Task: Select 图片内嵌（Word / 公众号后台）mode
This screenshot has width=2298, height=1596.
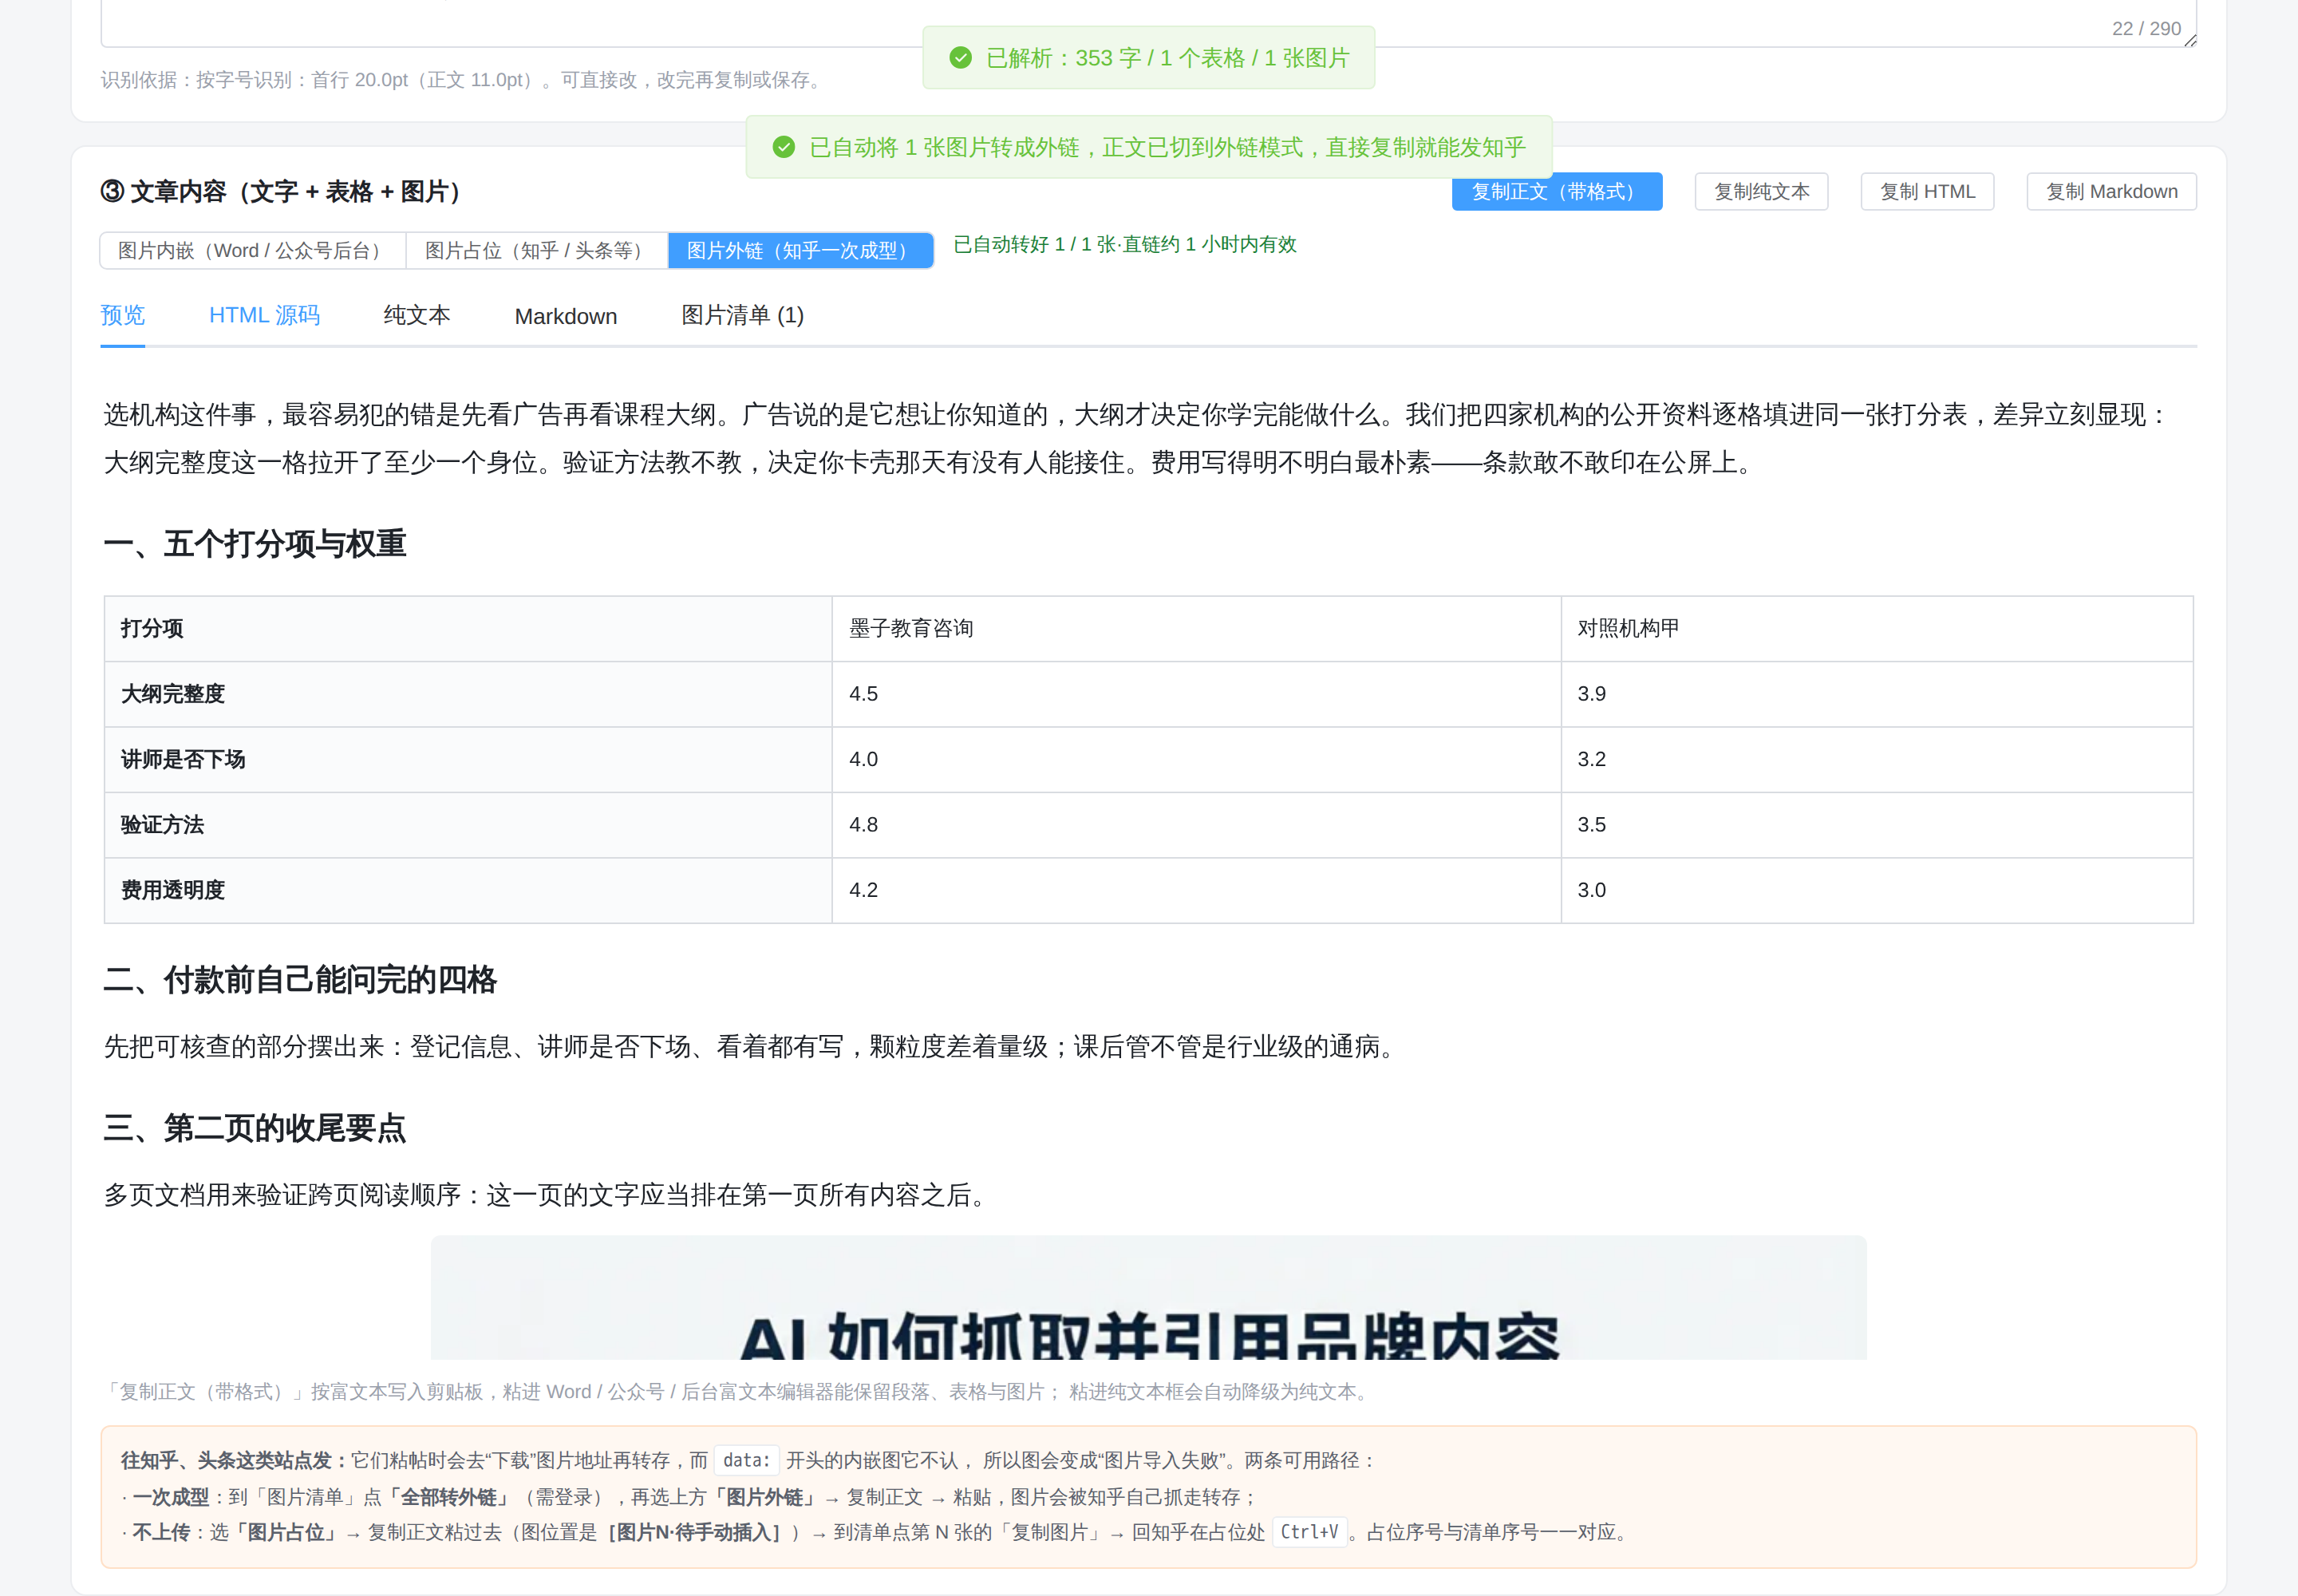Action: tap(253, 250)
